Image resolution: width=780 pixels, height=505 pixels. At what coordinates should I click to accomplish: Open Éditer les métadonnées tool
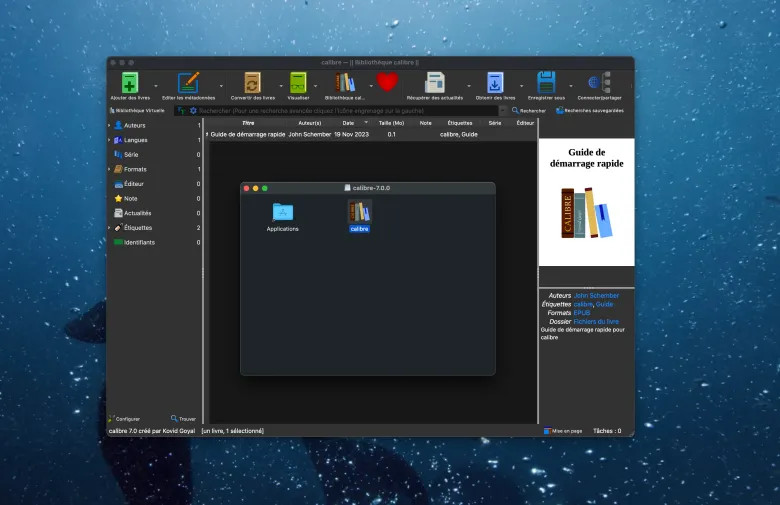click(188, 82)
